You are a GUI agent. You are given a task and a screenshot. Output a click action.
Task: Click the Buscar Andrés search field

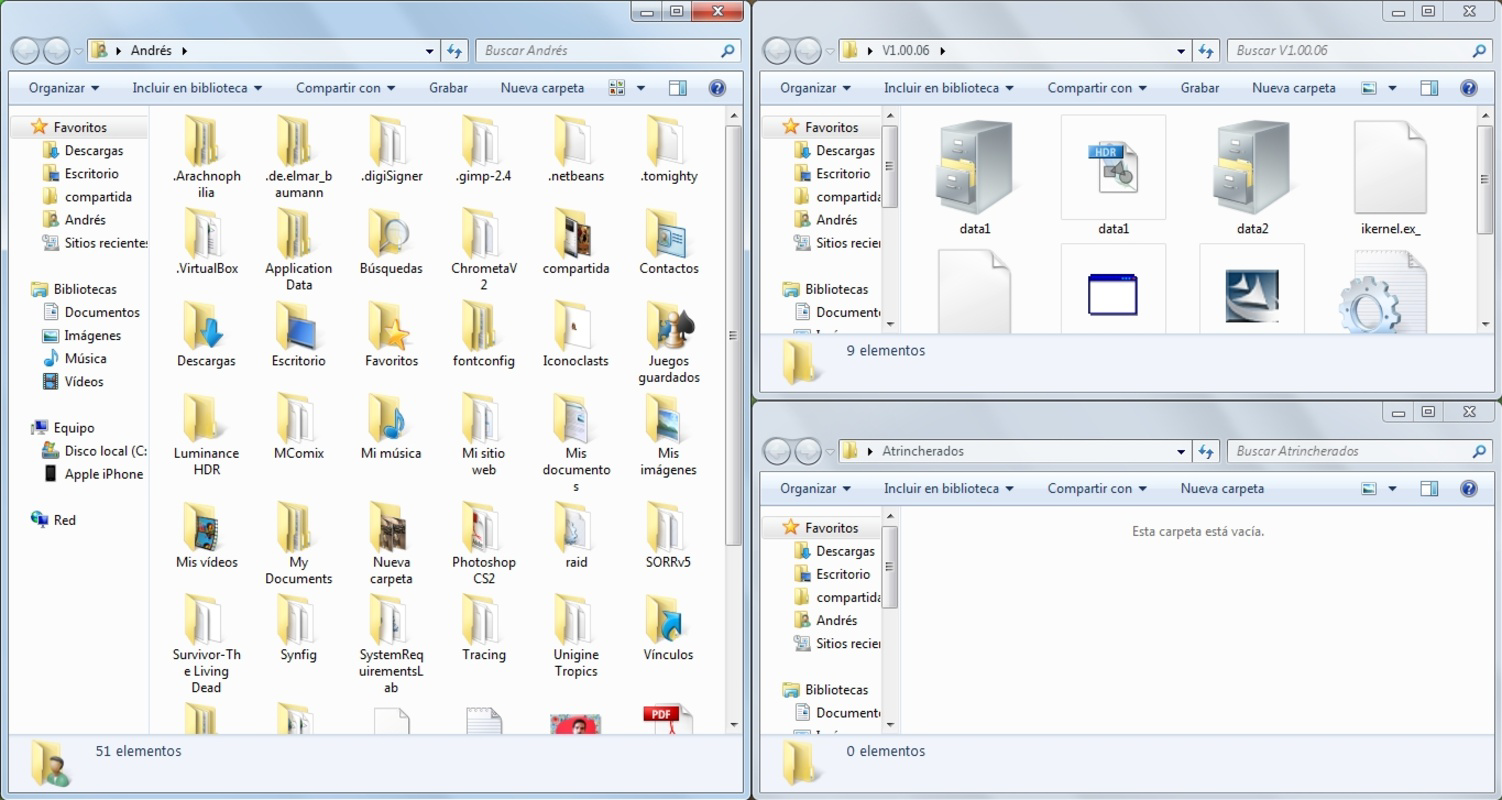pos(608,50)
